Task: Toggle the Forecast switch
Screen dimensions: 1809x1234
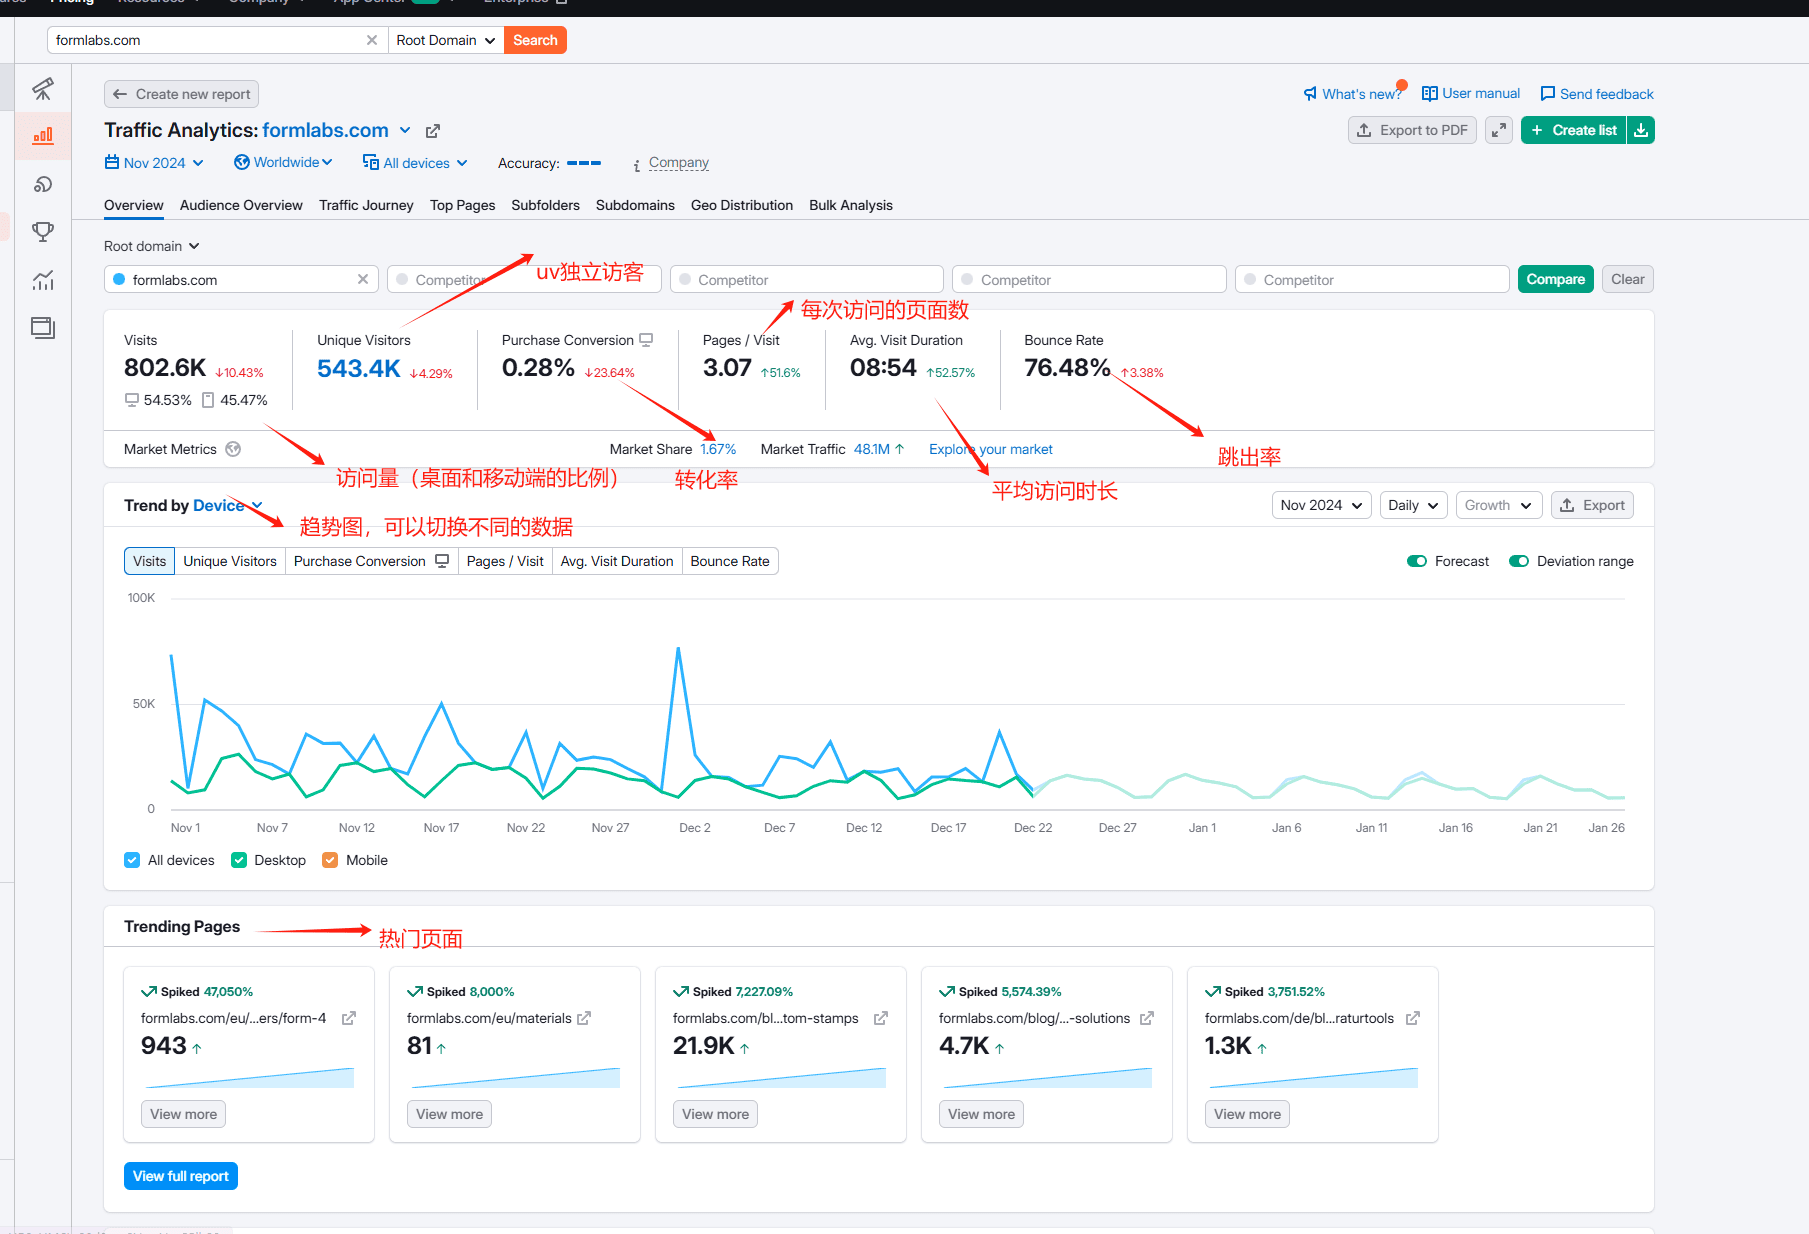Action: pos(1417,561)
